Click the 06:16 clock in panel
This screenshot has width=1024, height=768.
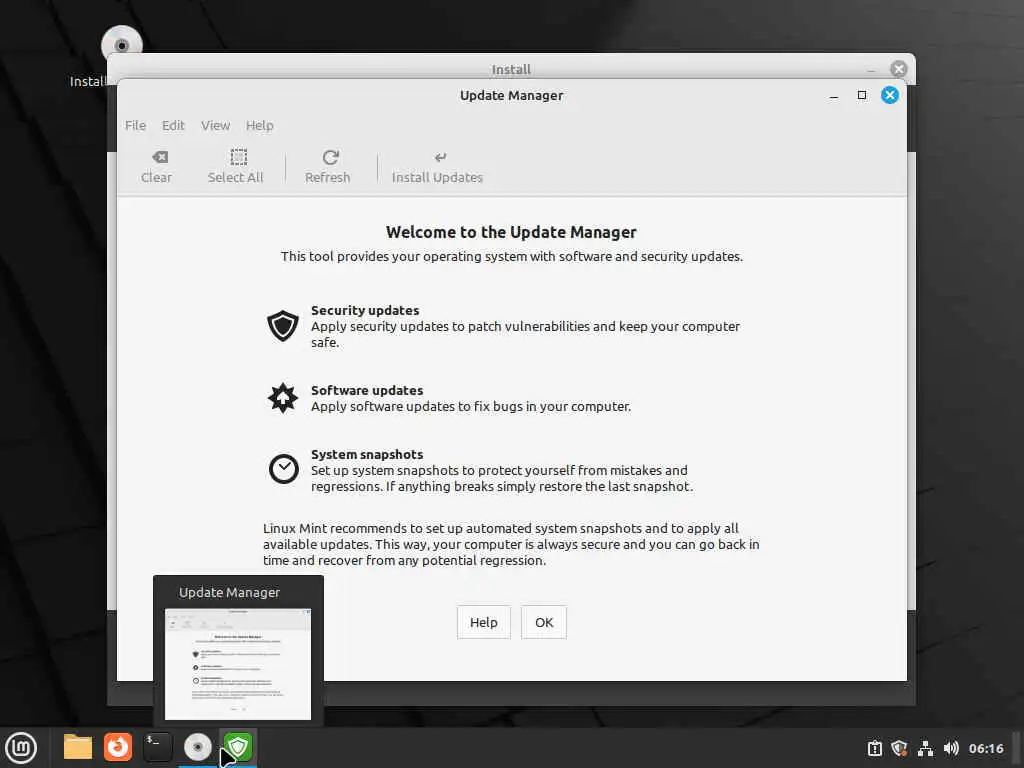click(x=986, y=748)
